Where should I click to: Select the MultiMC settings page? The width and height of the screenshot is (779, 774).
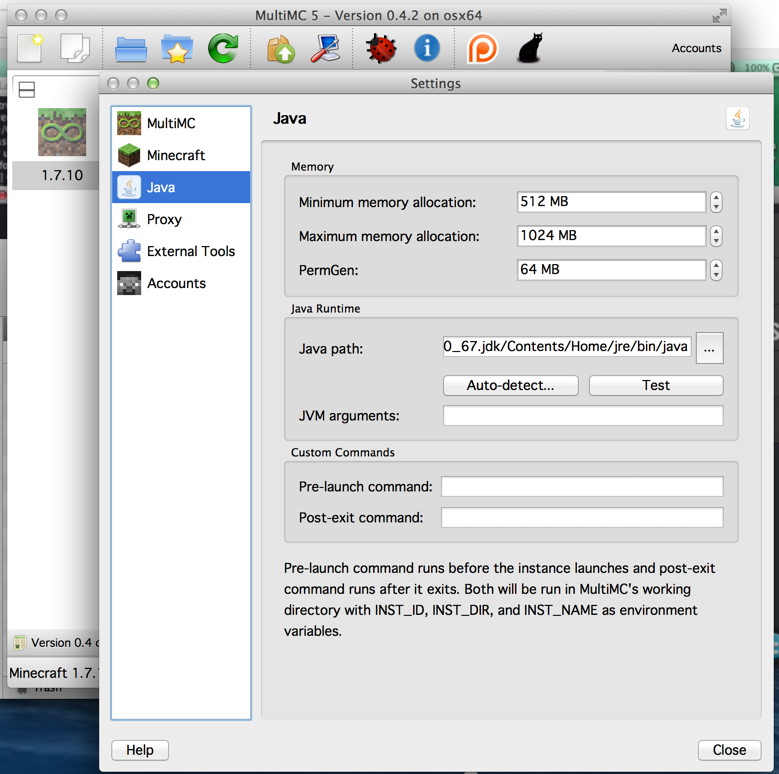(x=181, y=123)
